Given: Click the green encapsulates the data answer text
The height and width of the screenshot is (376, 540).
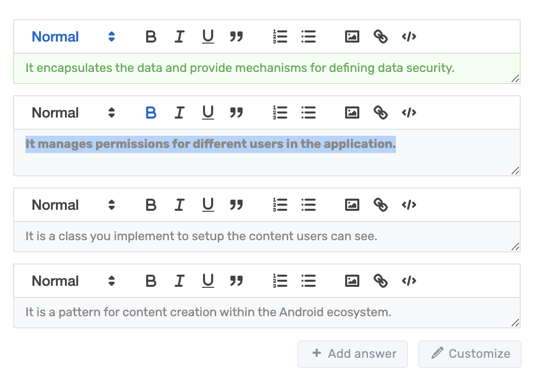Looking at the screenshot, I should click(240, 68).
